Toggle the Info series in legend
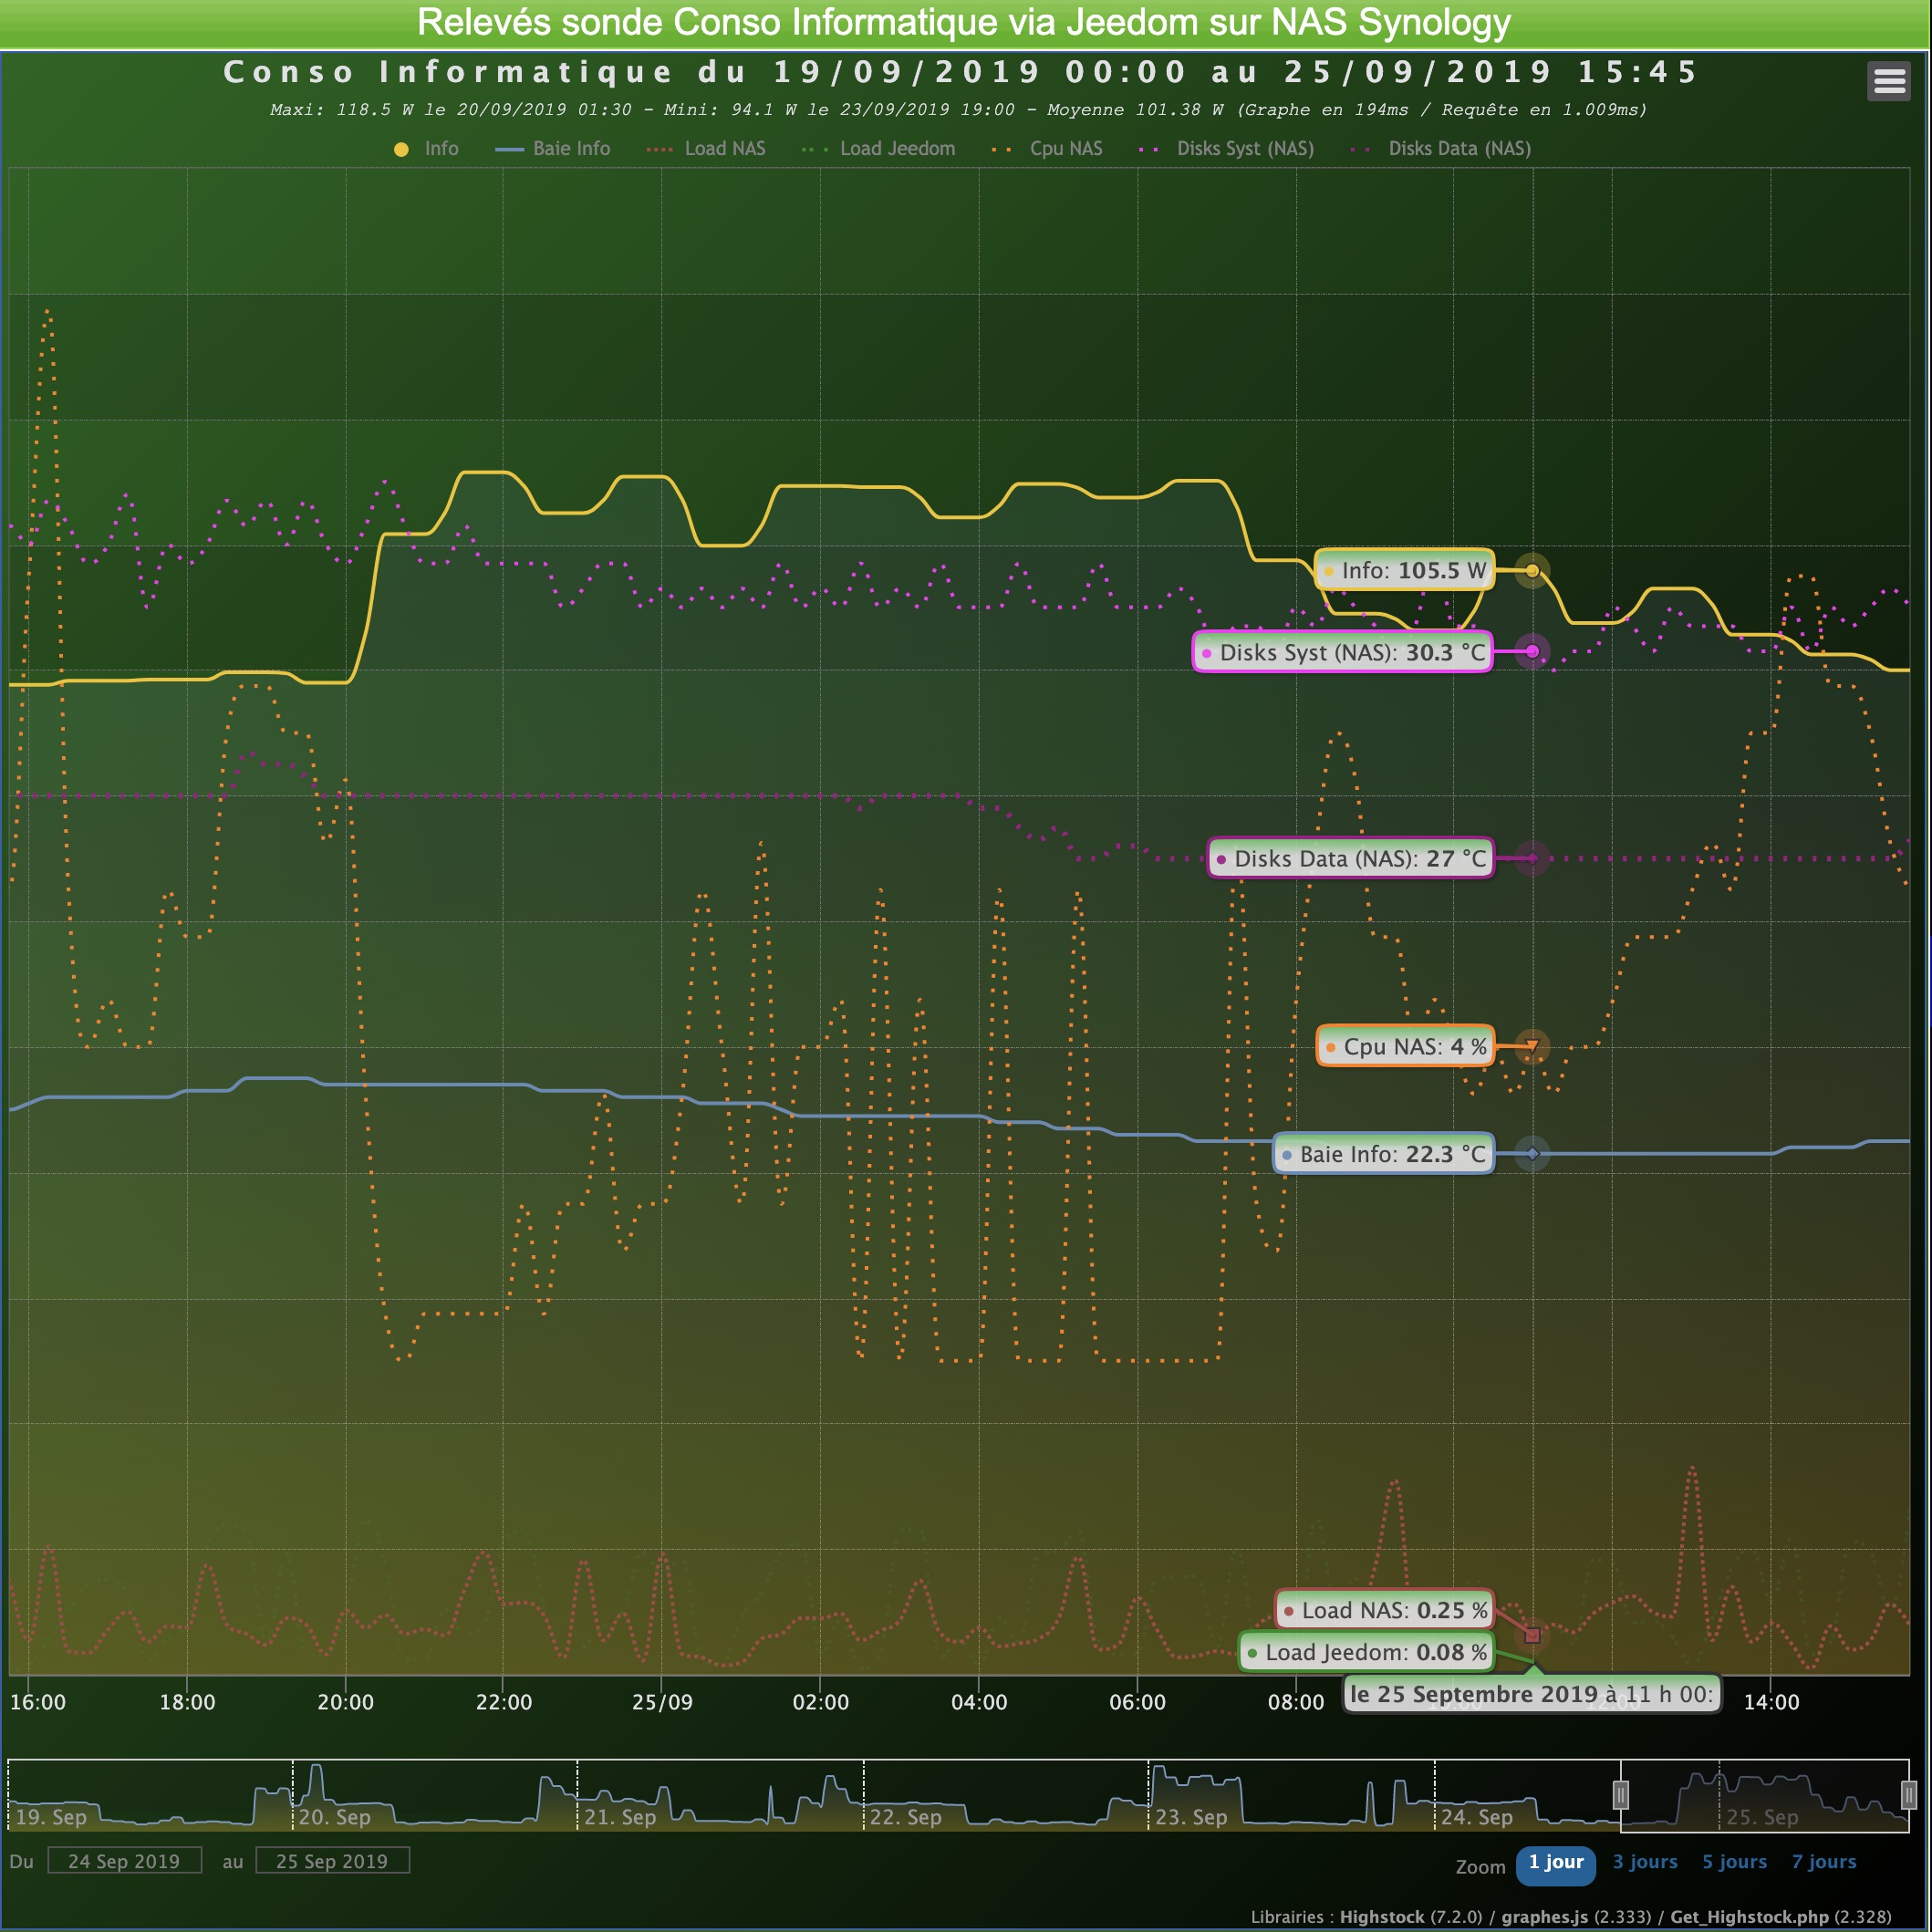The image size is (1932, 1932). coord(426,149)
